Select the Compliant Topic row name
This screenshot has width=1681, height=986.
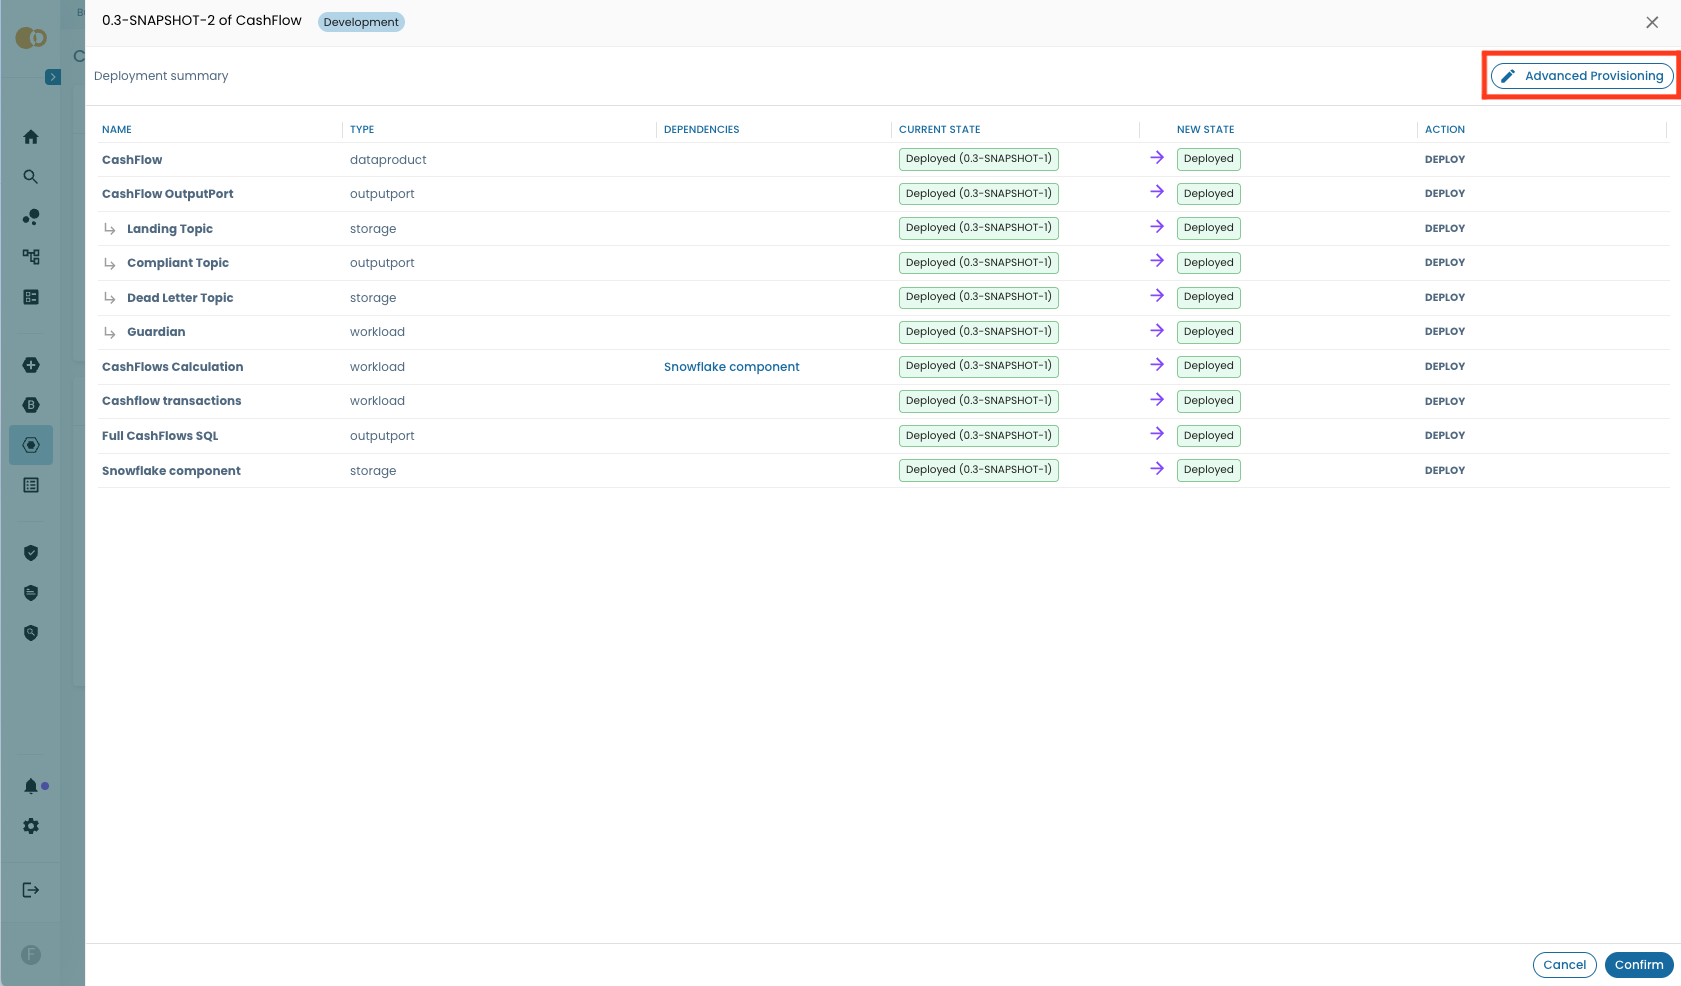[178, 263]
